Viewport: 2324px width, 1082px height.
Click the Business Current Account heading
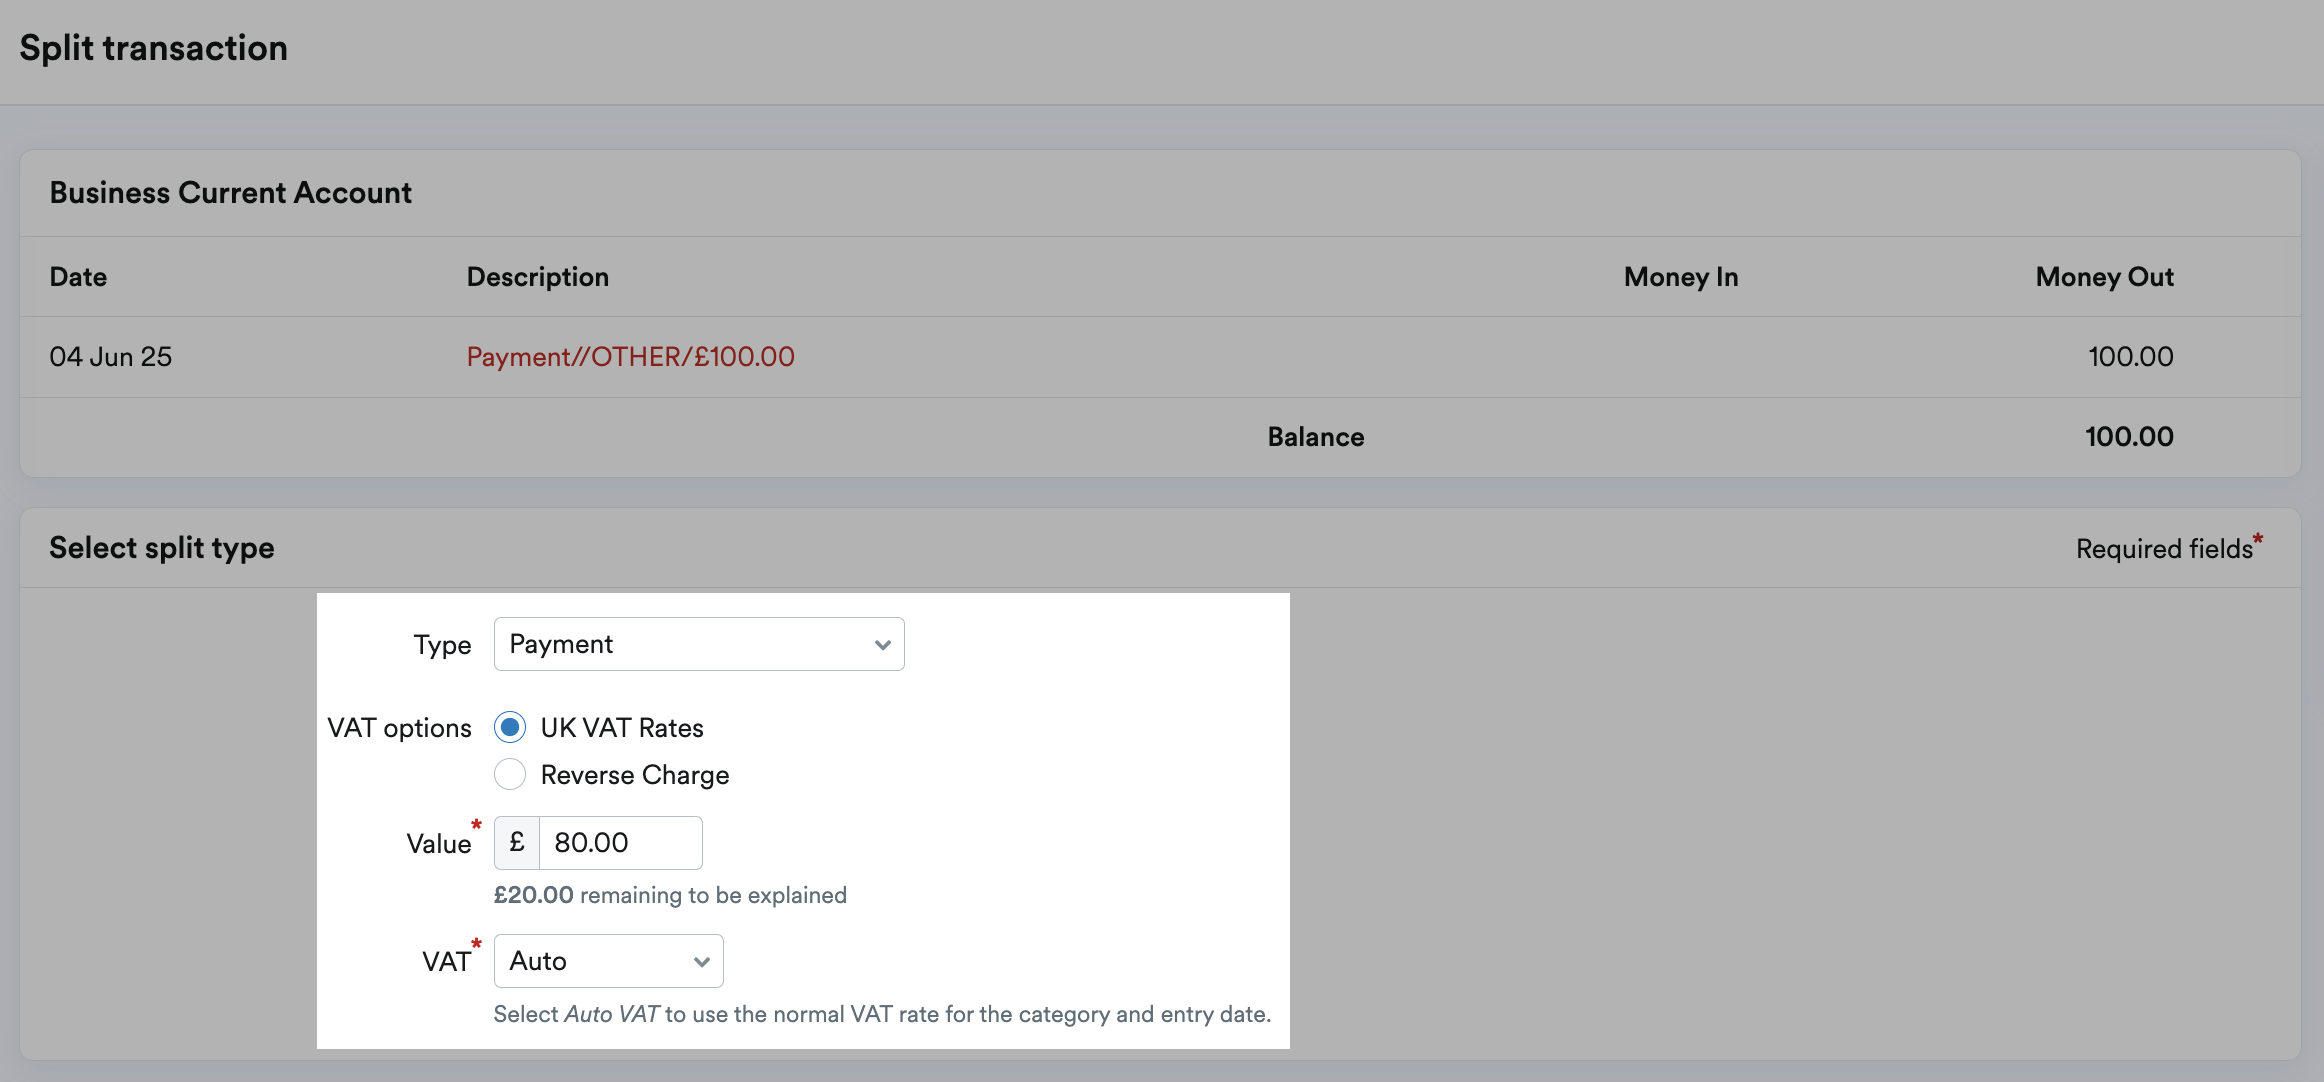[231, 193]
